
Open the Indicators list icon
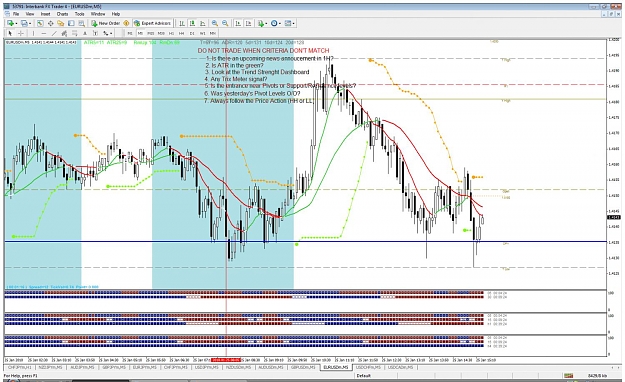[x=260, y=24]
